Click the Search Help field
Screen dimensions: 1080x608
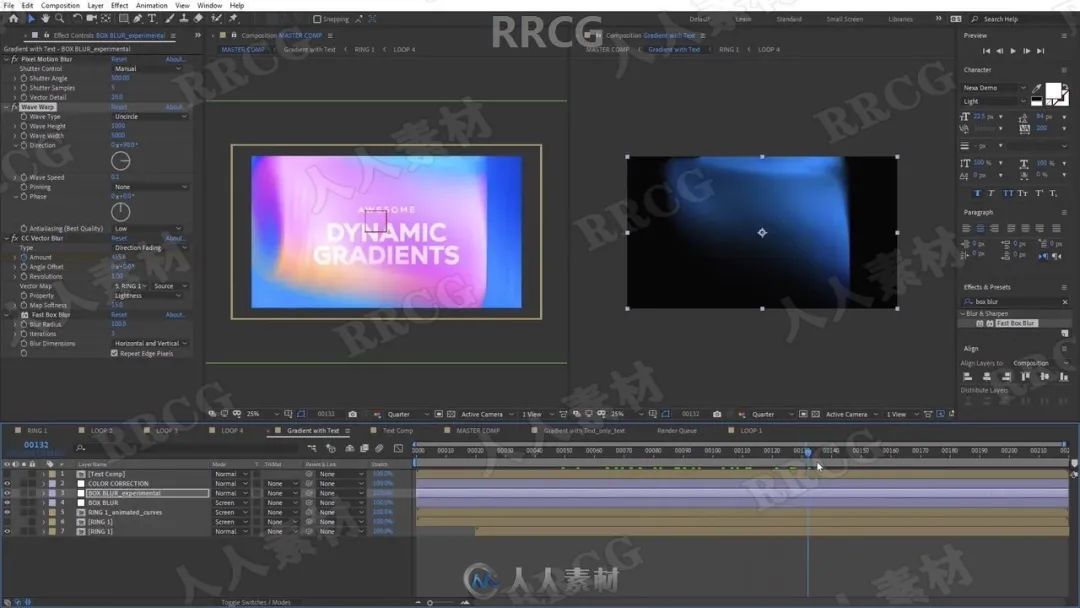tap(1020, 19)
